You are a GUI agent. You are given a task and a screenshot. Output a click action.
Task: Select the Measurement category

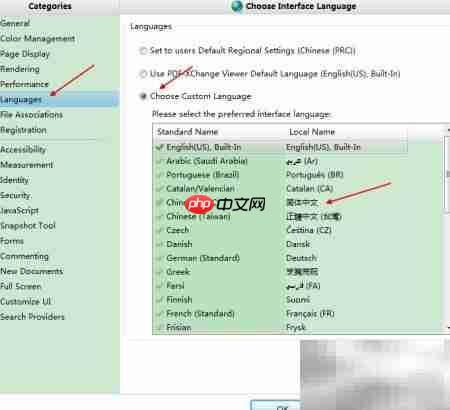pyautogui.click(x=27, y=165)
